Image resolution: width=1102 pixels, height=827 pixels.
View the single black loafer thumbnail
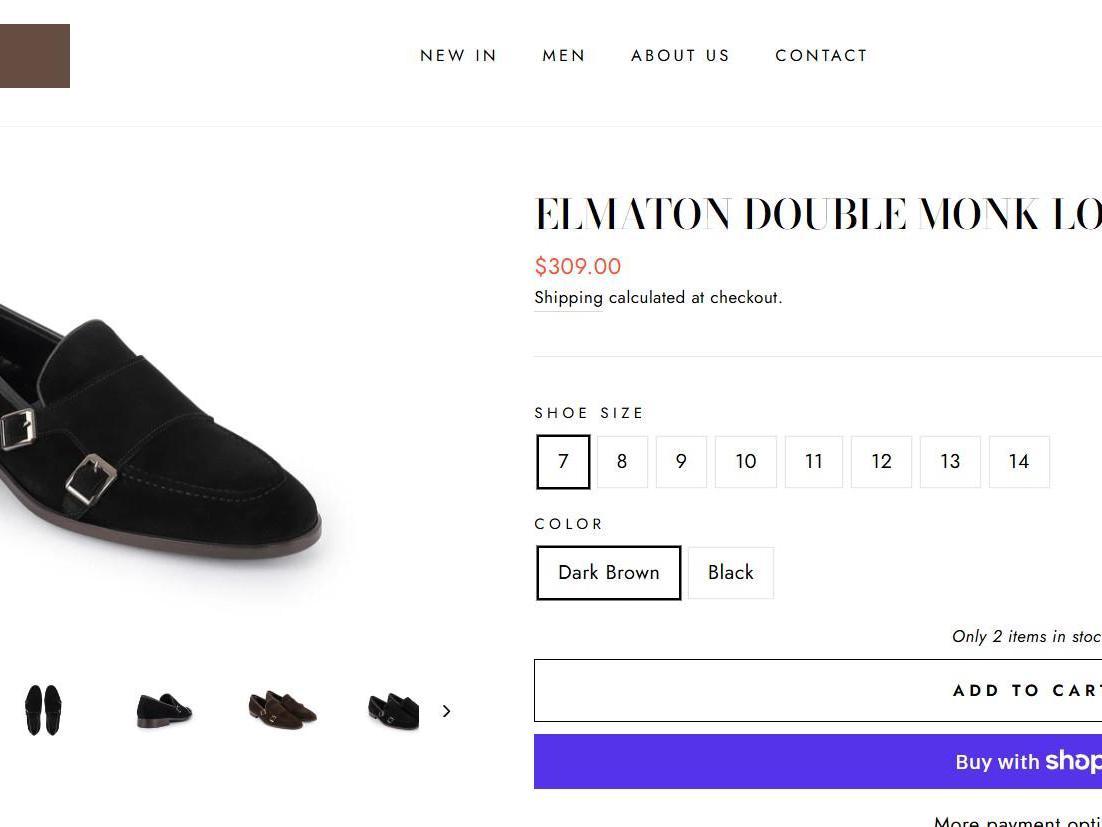tap(164, 710)
